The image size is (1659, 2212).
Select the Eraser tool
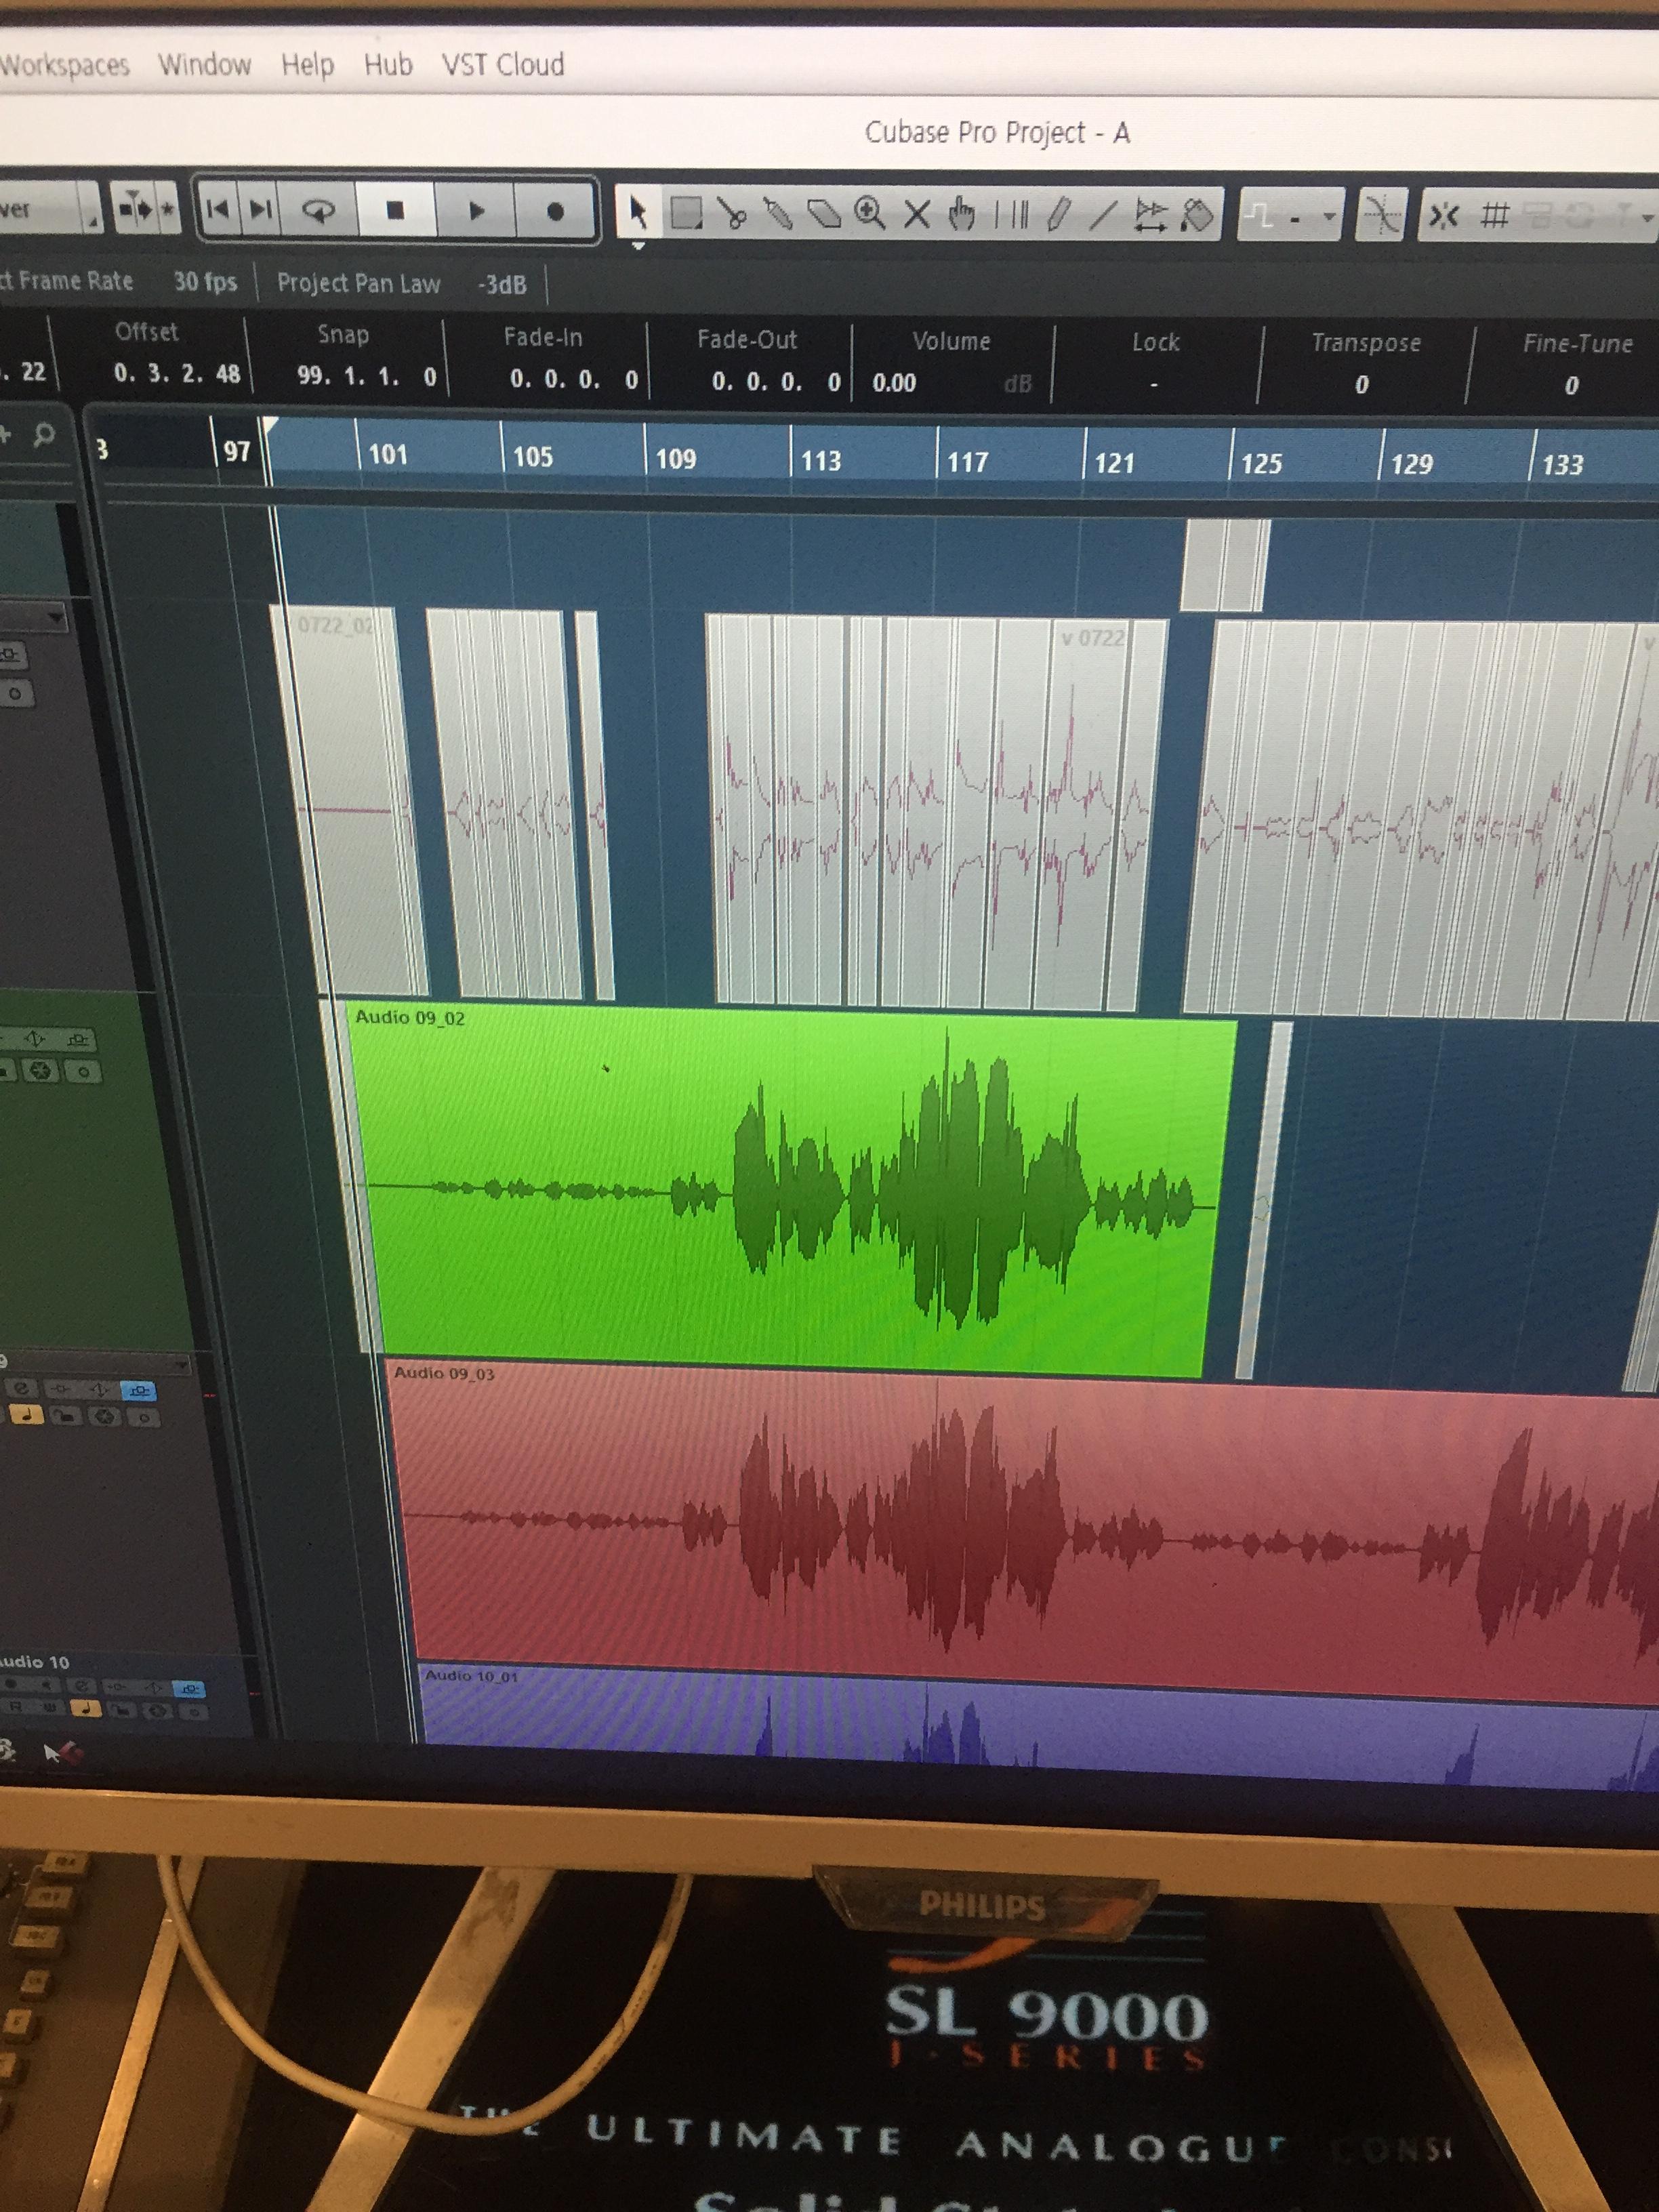(824, 214)
